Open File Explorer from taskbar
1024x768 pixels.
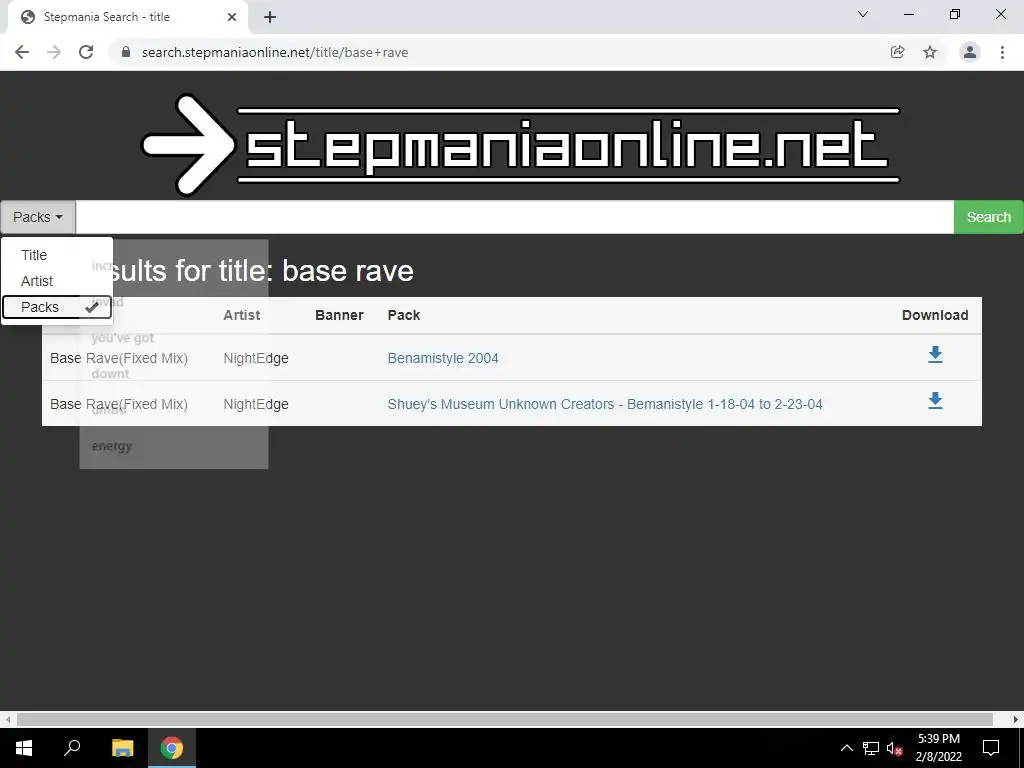[x=122, y=748]
